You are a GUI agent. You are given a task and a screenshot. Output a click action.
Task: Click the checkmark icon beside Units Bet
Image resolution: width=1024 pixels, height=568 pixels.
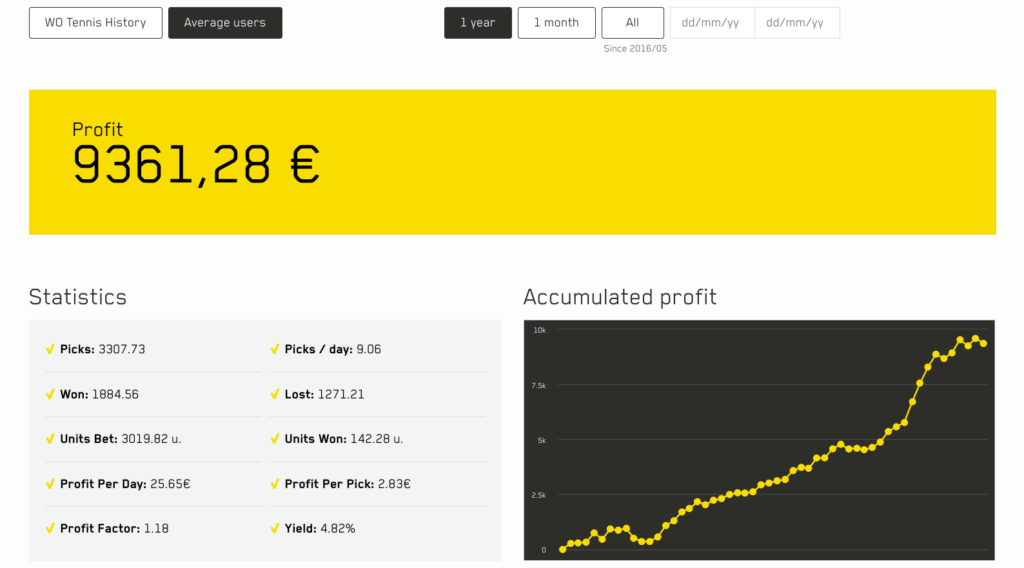[50, 439]
